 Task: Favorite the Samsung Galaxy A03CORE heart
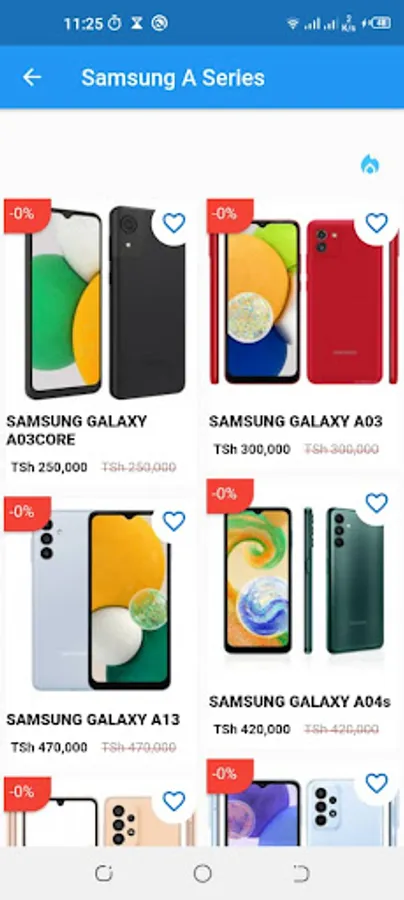(x=174, y=223)
